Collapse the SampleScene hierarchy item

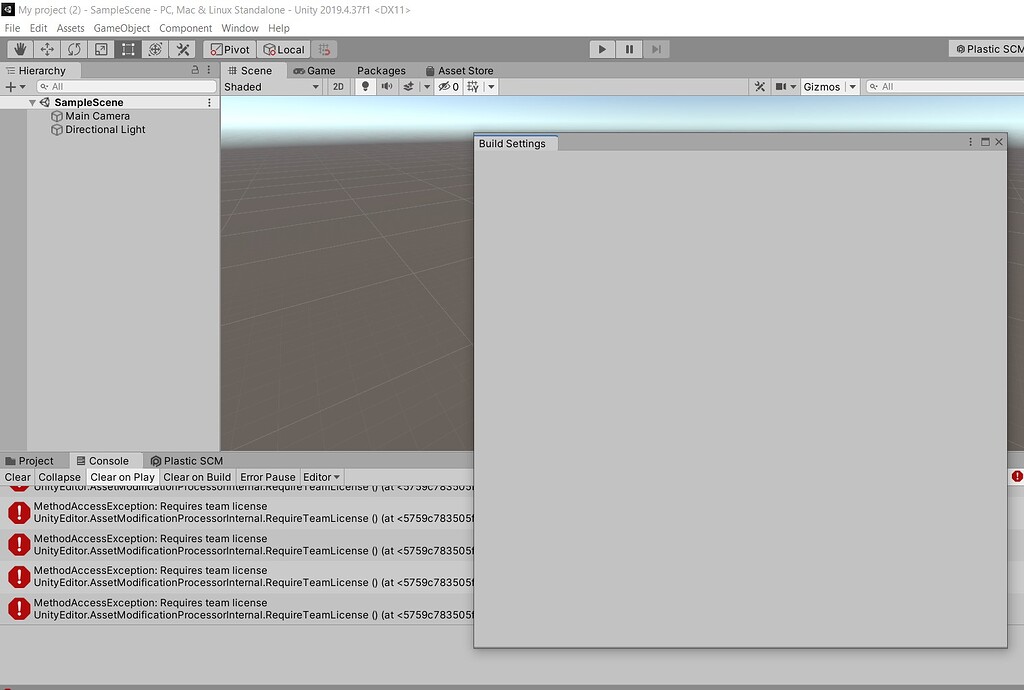click(x=31, y=101)
